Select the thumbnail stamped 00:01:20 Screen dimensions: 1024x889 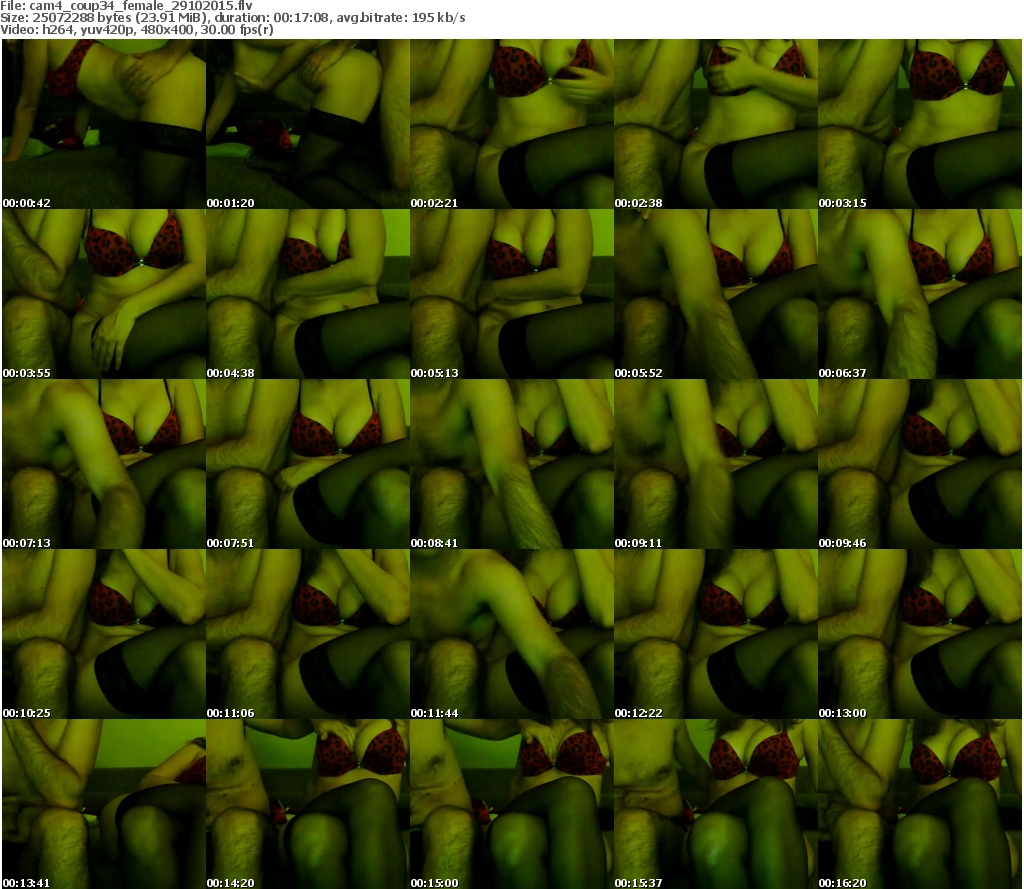(308, 124)
